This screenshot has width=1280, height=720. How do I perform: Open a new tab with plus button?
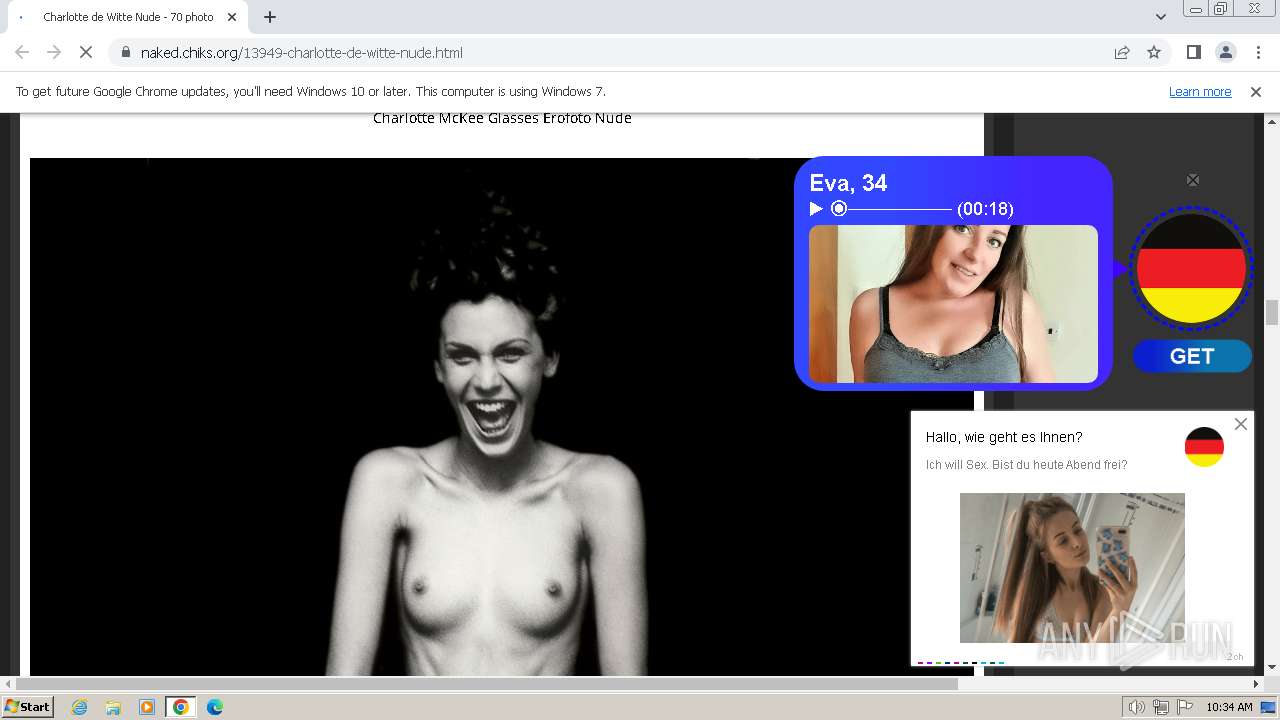(x=270, y=17)
